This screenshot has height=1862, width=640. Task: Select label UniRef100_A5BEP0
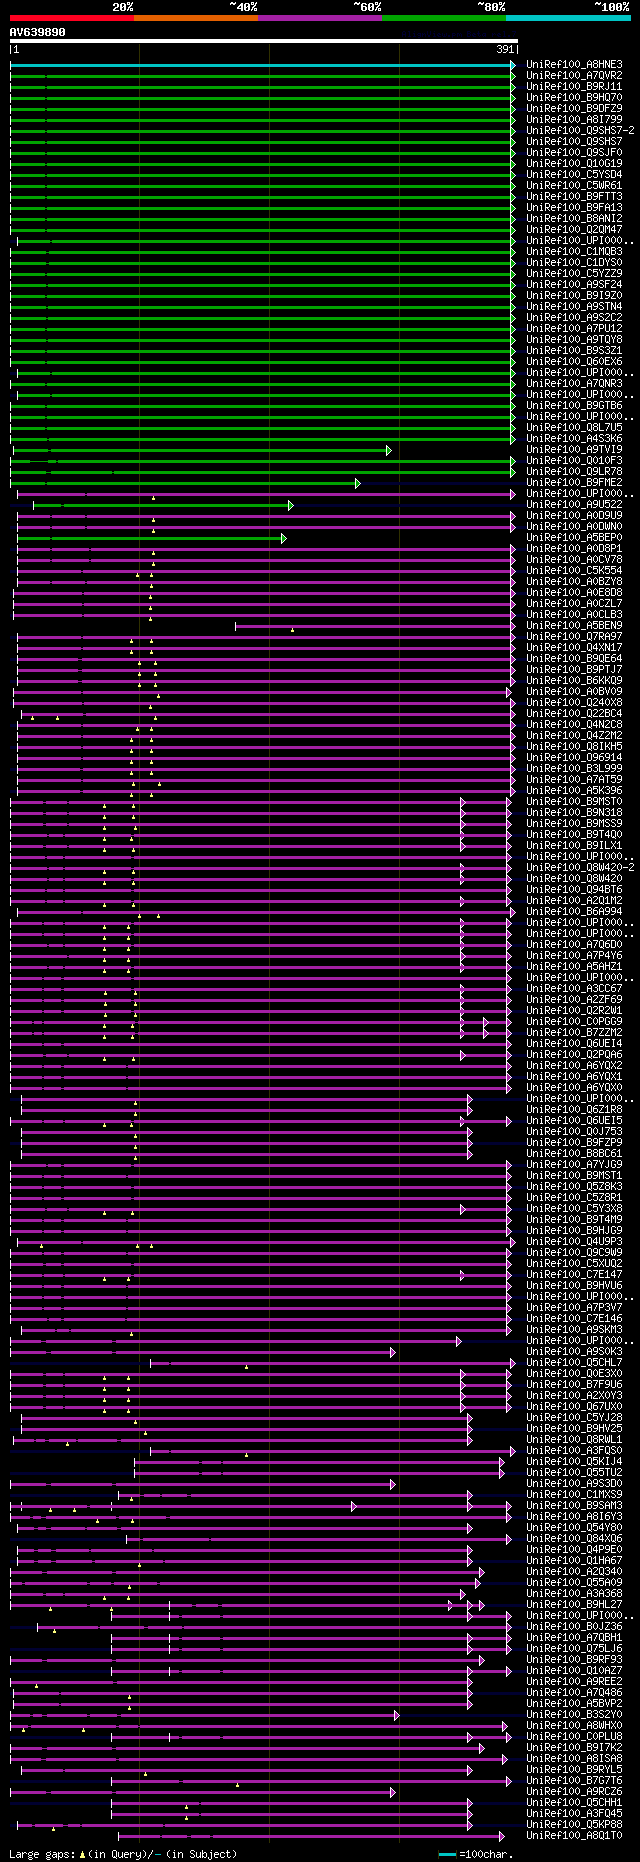tap(574, 538)
